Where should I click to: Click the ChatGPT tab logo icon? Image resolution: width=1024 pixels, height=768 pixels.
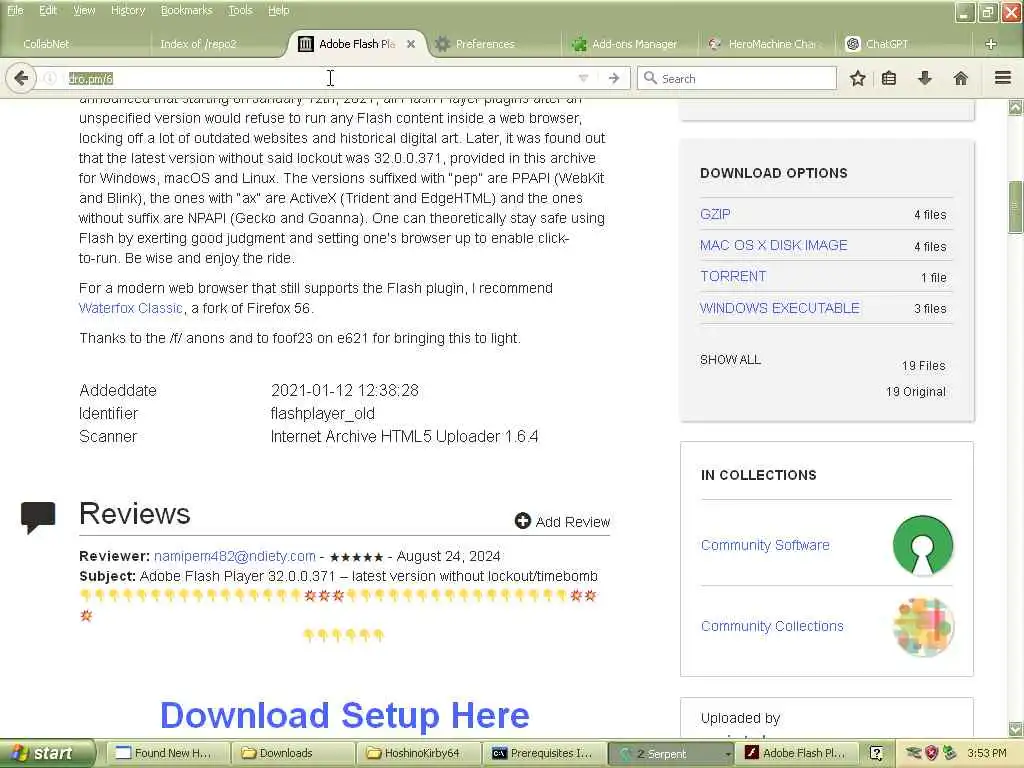coord(852,44)
